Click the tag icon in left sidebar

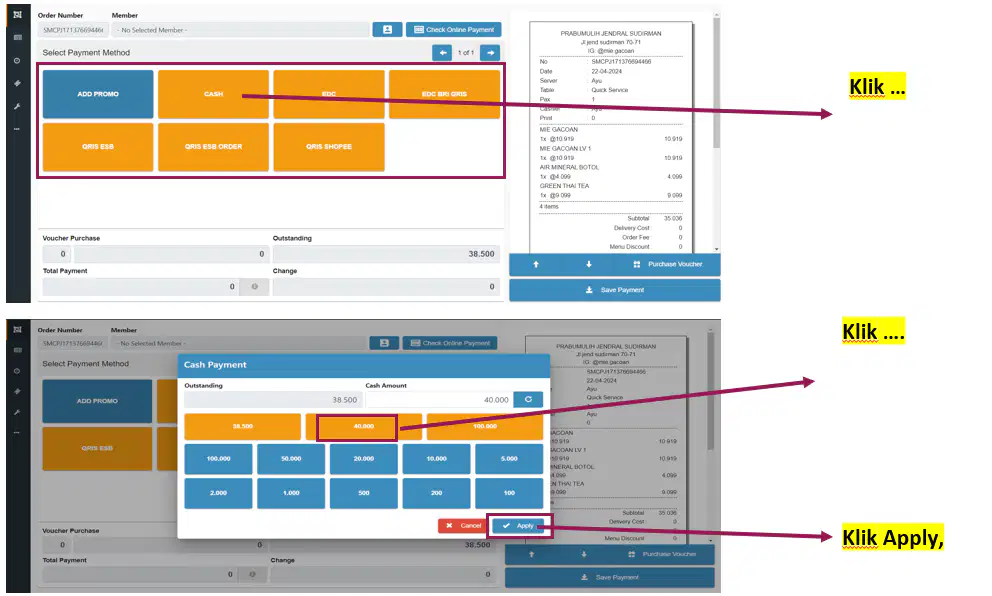point(17,84)
